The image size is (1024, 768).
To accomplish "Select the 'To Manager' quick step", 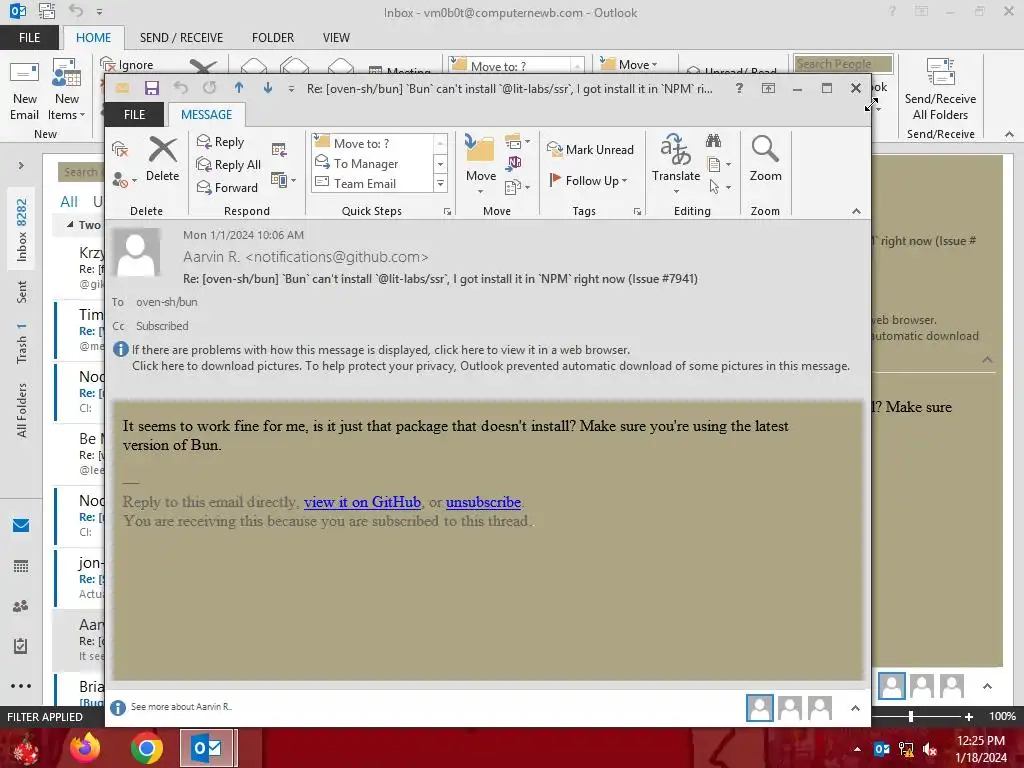I will pyautogui.click(x=371, y=163).
